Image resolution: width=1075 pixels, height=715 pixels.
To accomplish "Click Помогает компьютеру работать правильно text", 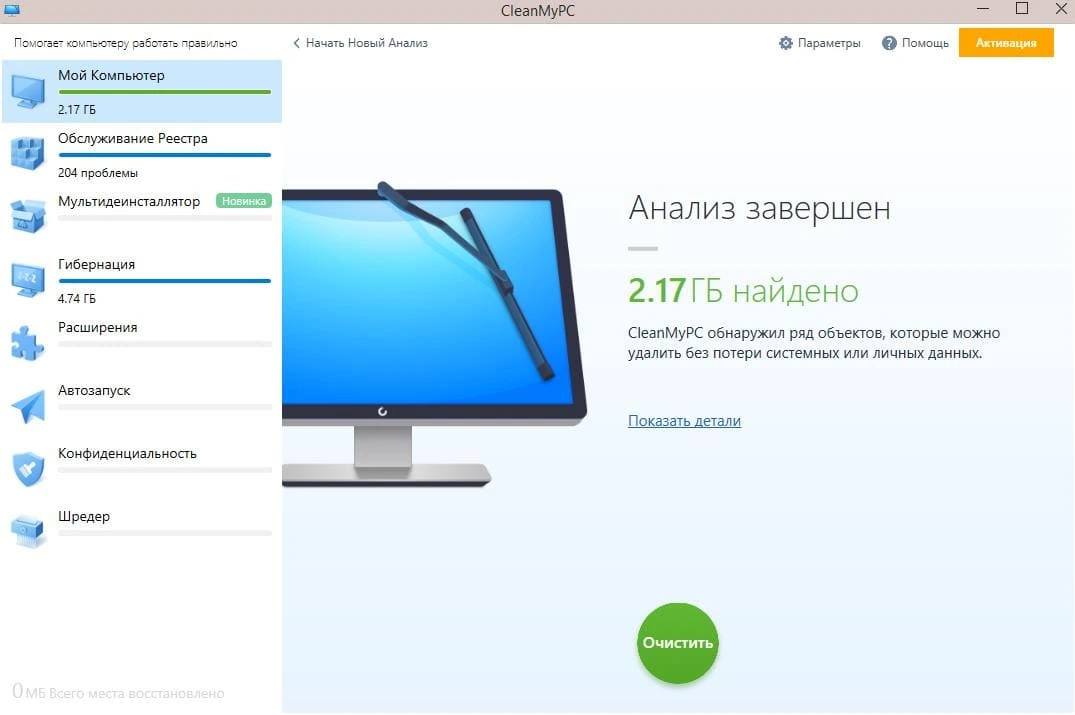I will click(125, 43).
